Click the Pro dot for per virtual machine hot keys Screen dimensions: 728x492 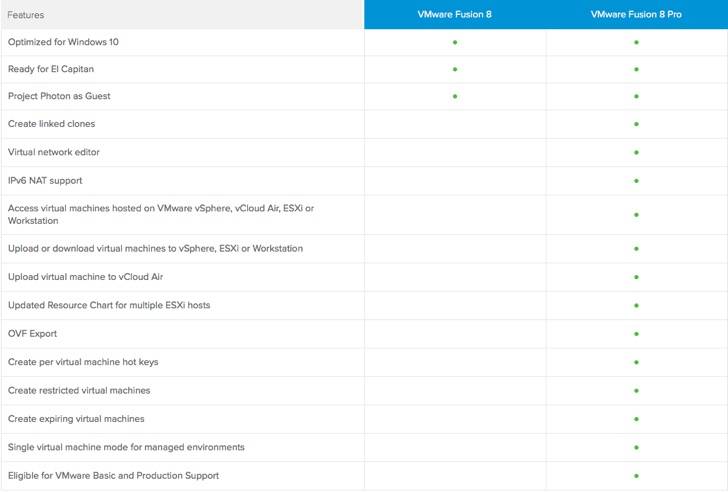click(x=637, y=362)
